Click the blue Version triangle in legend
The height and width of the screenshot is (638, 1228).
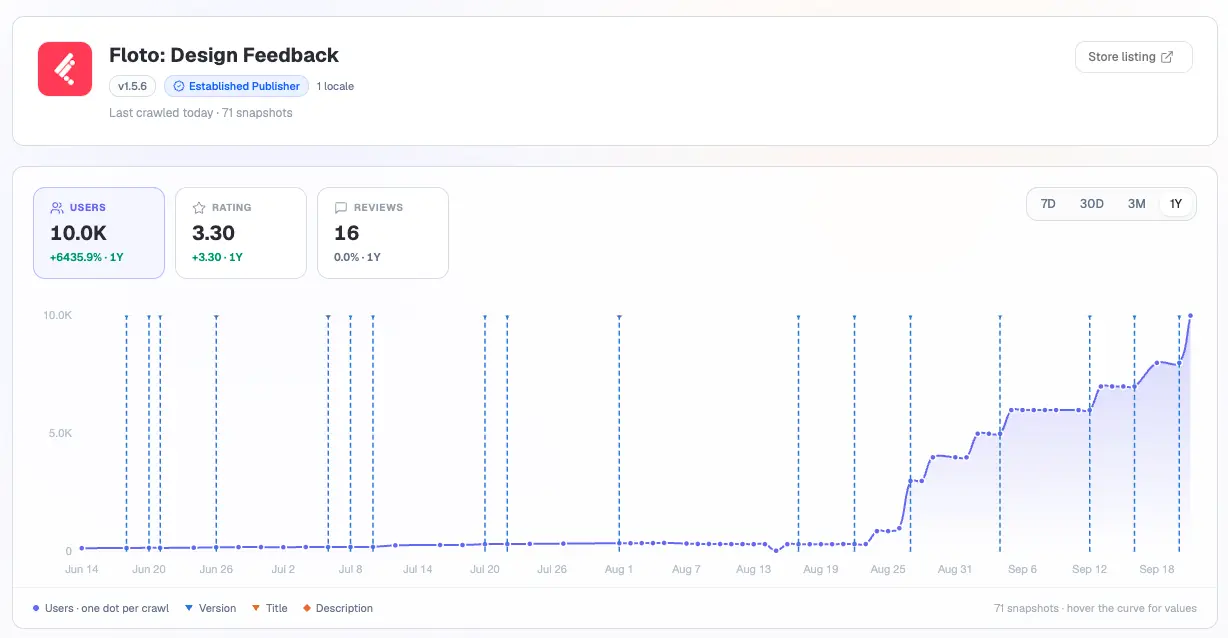coord(188,608)
